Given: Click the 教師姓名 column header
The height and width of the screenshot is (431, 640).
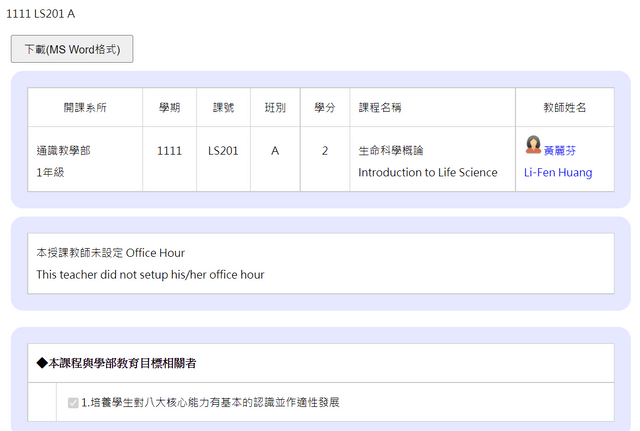Looking at the screenshot, I should coord(564,108).
